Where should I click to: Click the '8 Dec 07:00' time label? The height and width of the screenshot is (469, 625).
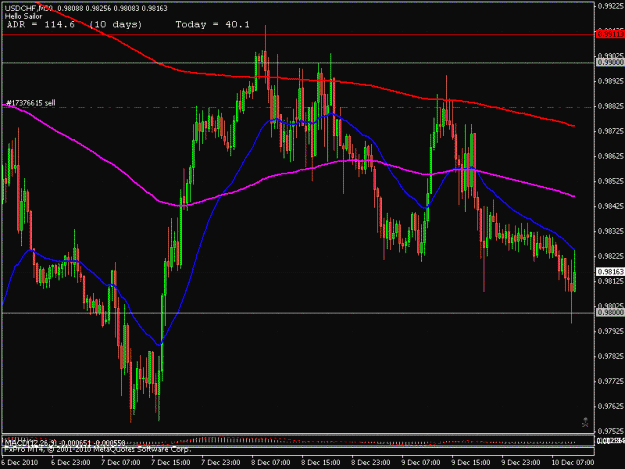coord(271,463)
